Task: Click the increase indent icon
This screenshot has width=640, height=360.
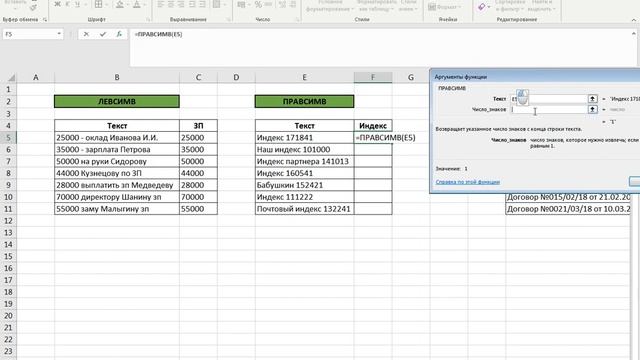Action: tap(202, 4)
